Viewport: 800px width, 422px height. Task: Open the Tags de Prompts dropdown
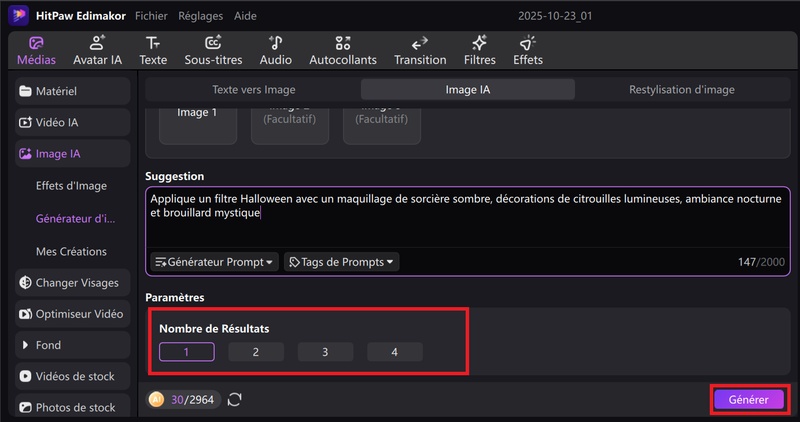[342, 262]
